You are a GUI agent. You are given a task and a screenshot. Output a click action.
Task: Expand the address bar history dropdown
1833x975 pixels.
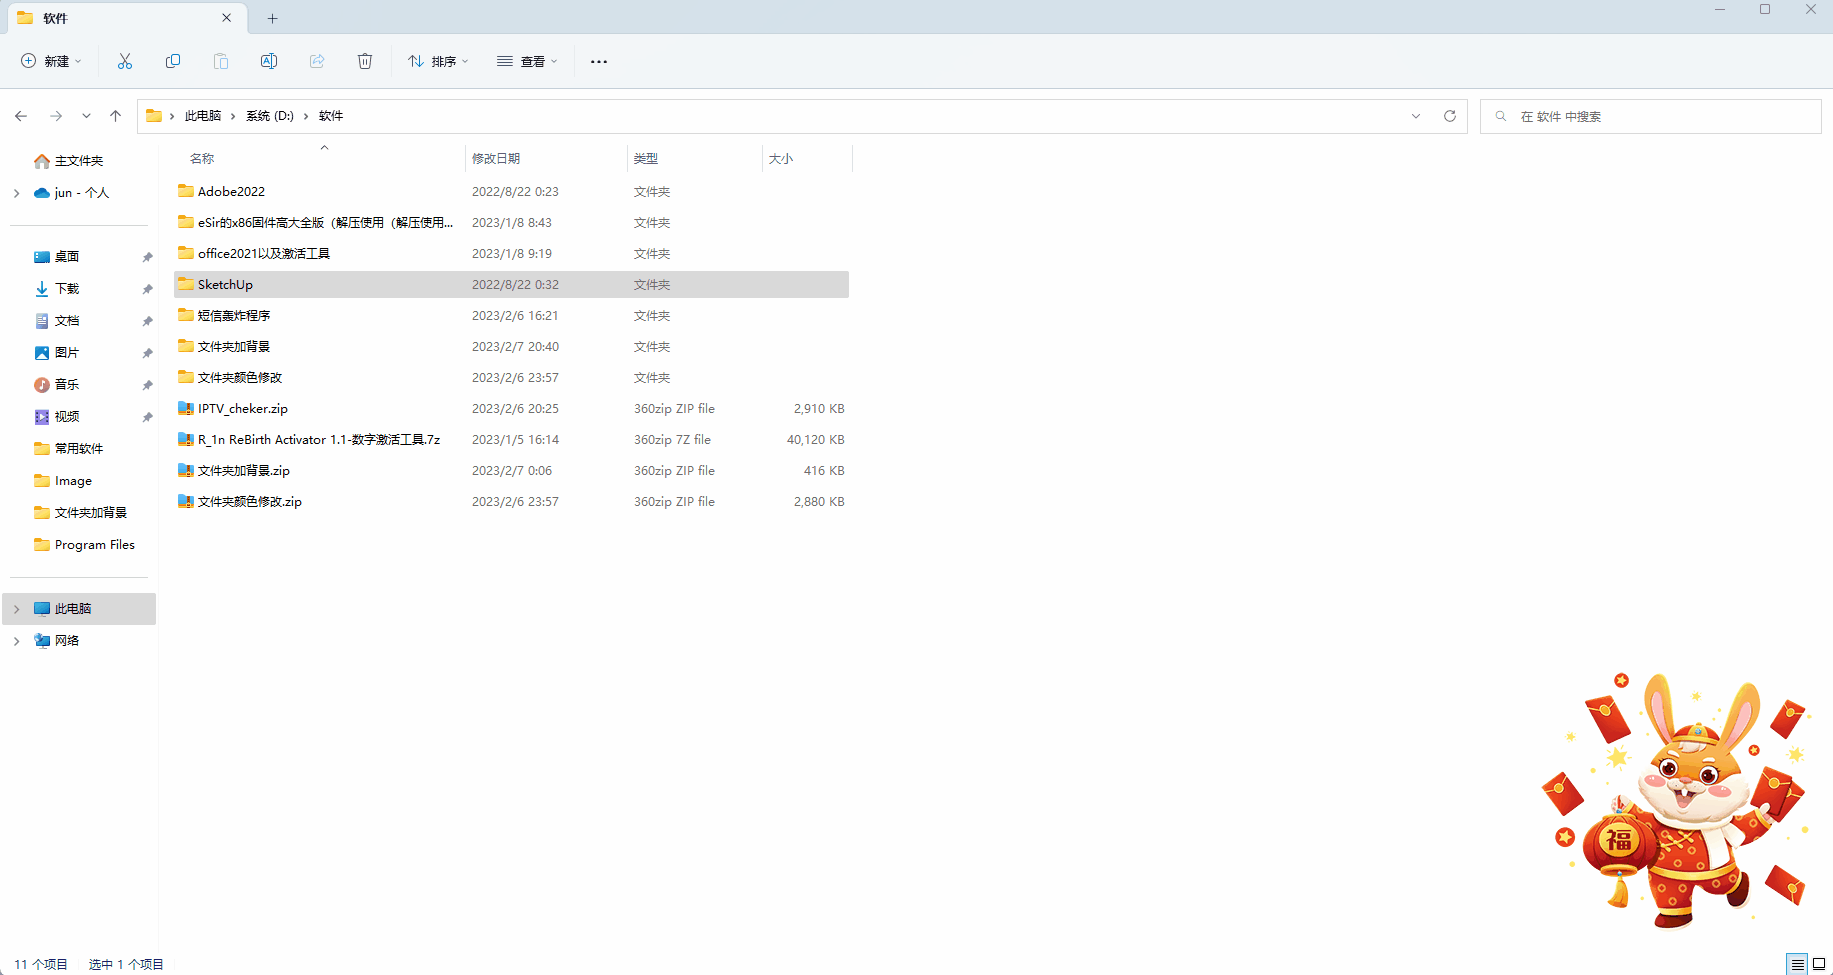[1416, 116]
